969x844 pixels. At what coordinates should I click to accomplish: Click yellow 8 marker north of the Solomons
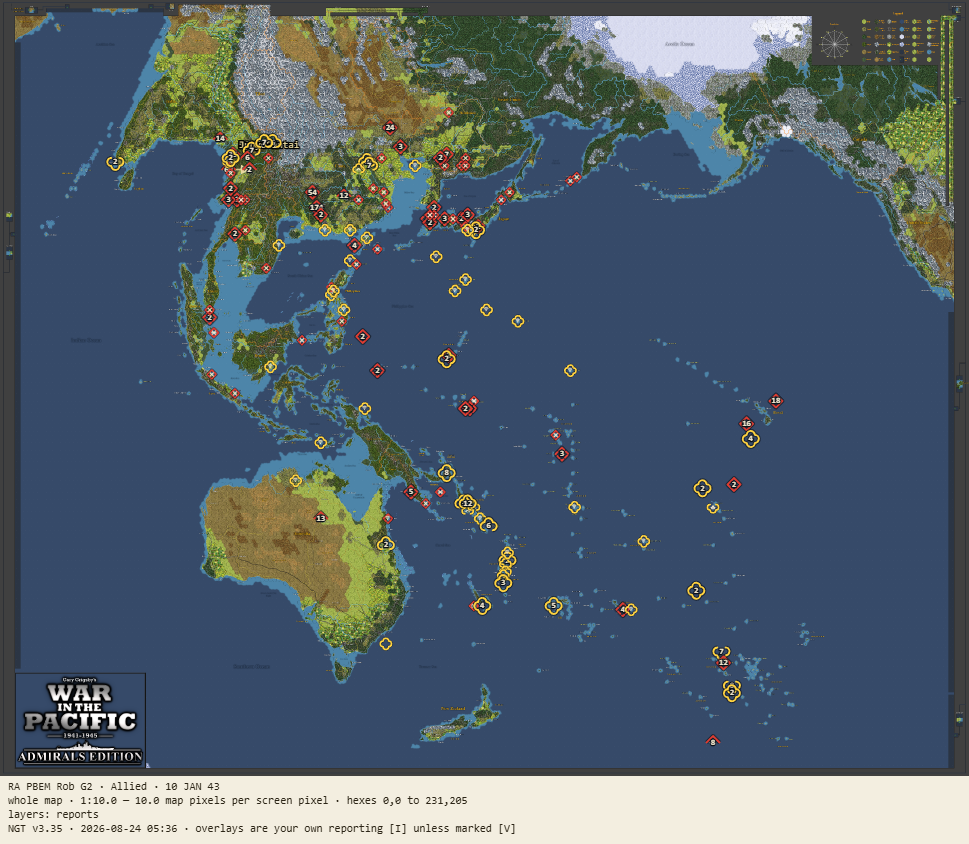coord(446,473)
